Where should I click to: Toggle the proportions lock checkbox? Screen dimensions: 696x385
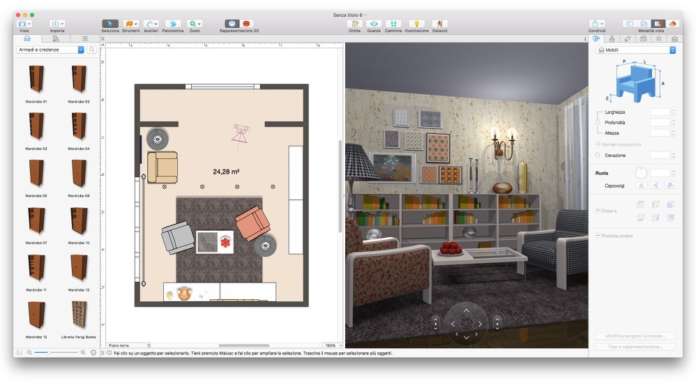pos(598,144)
